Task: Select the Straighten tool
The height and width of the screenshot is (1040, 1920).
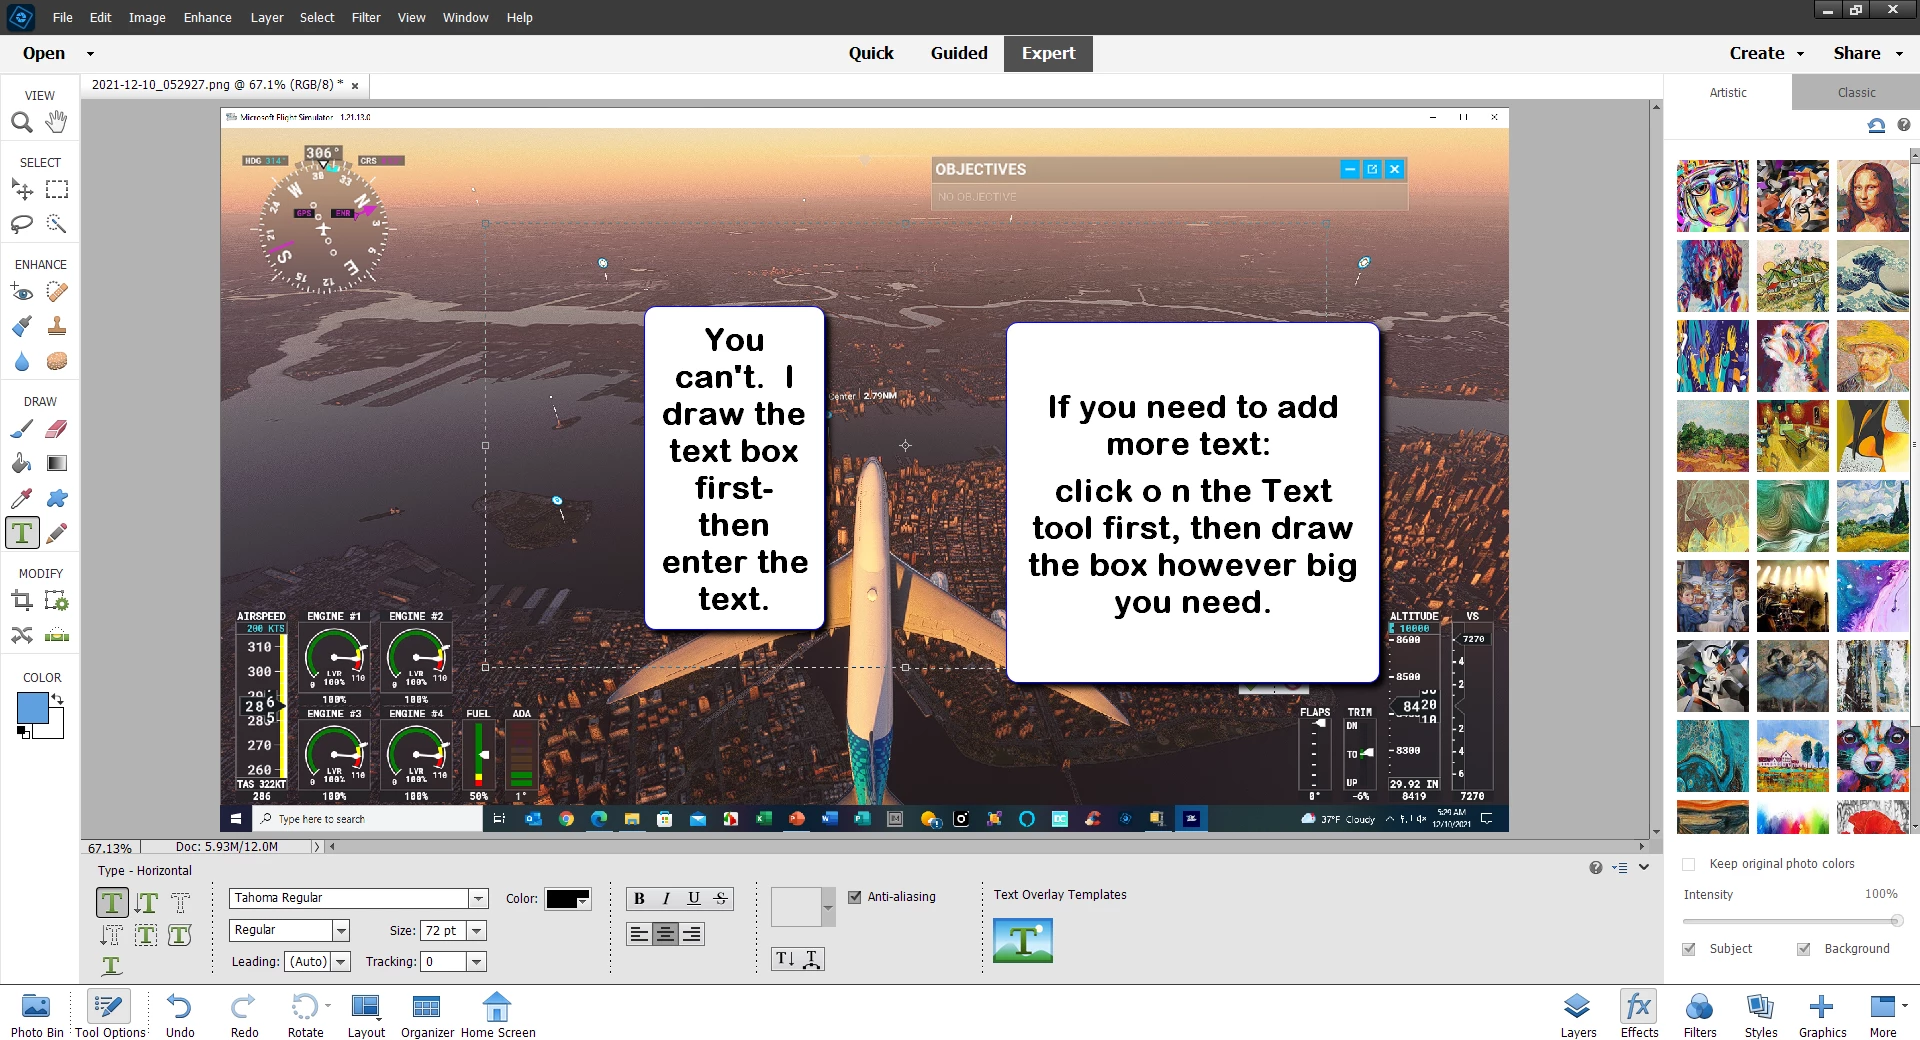Action: tap(57, 635)
